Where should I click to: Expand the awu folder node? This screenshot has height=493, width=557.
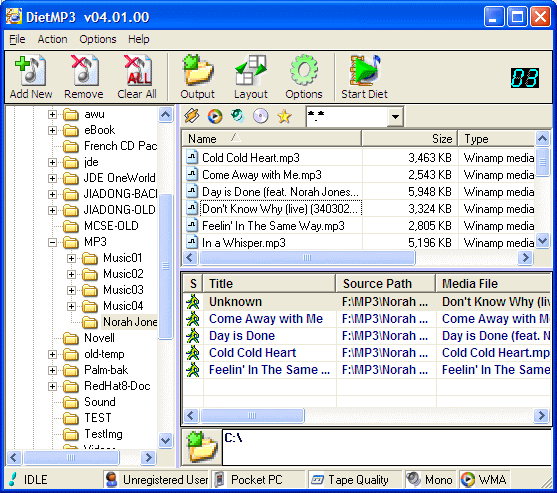(x=52, y=114)
